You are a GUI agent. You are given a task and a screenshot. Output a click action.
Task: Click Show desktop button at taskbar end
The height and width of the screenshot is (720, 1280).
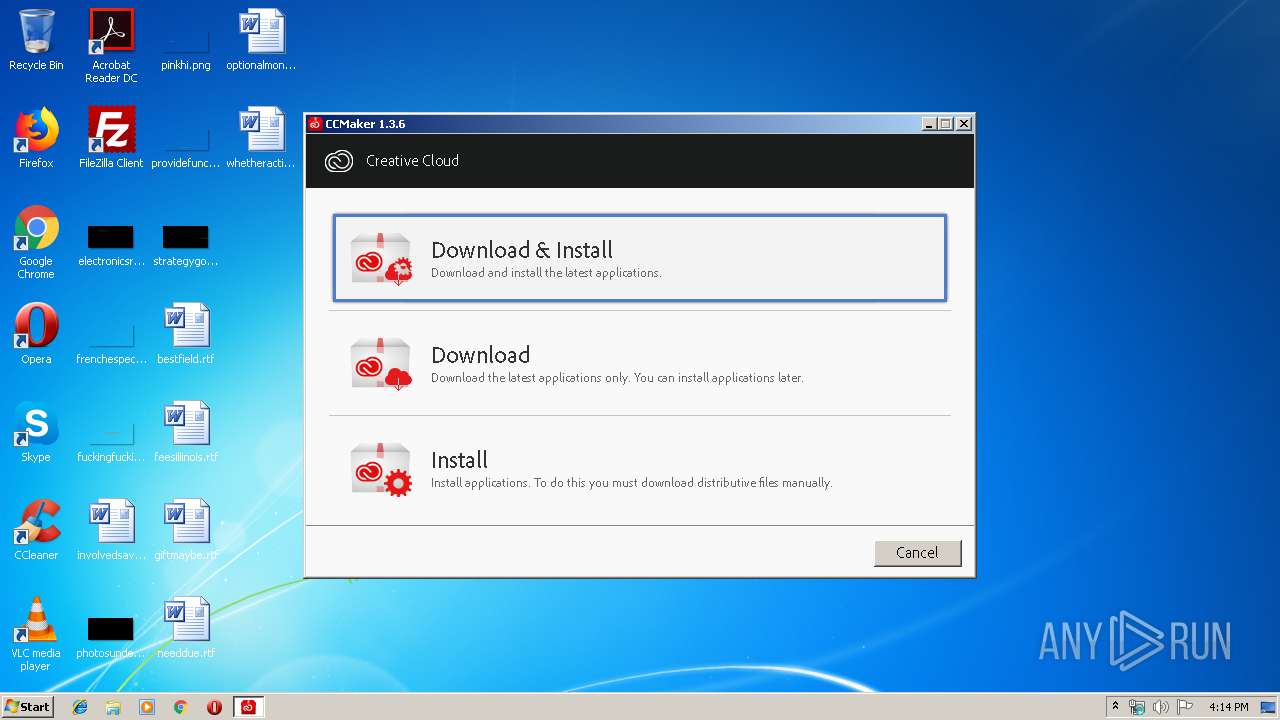pyautogui.click(x=1270, y=707)
